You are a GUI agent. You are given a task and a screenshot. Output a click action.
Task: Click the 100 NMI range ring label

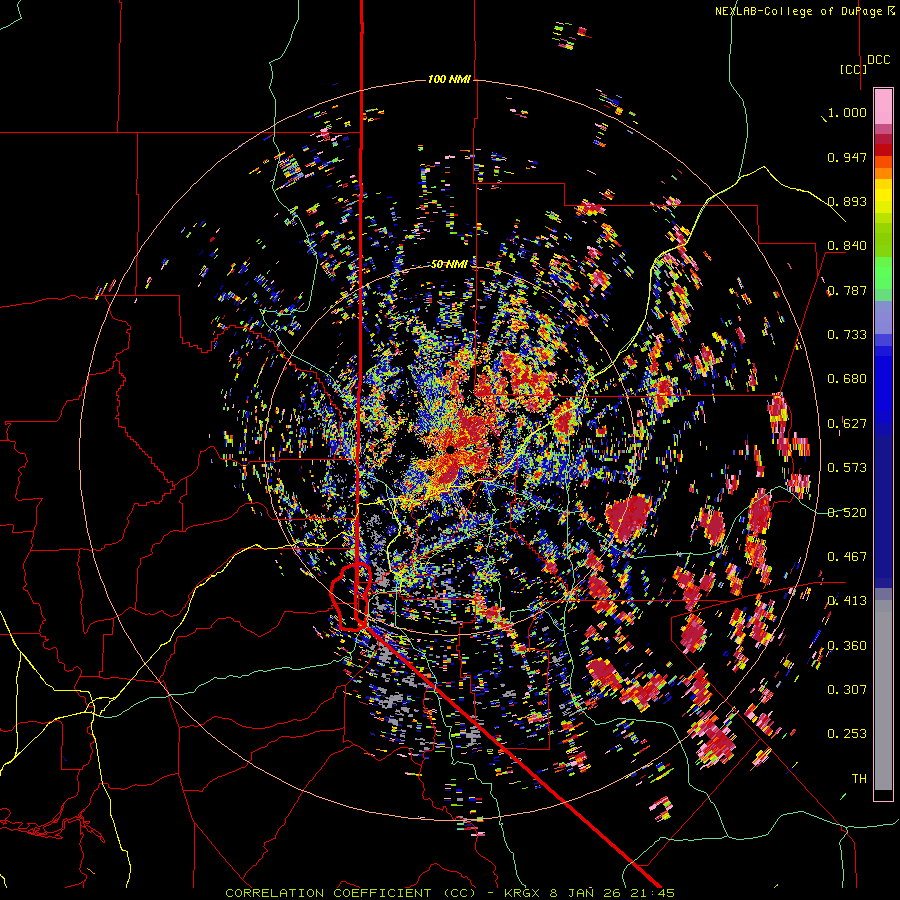tap(449, 79)
